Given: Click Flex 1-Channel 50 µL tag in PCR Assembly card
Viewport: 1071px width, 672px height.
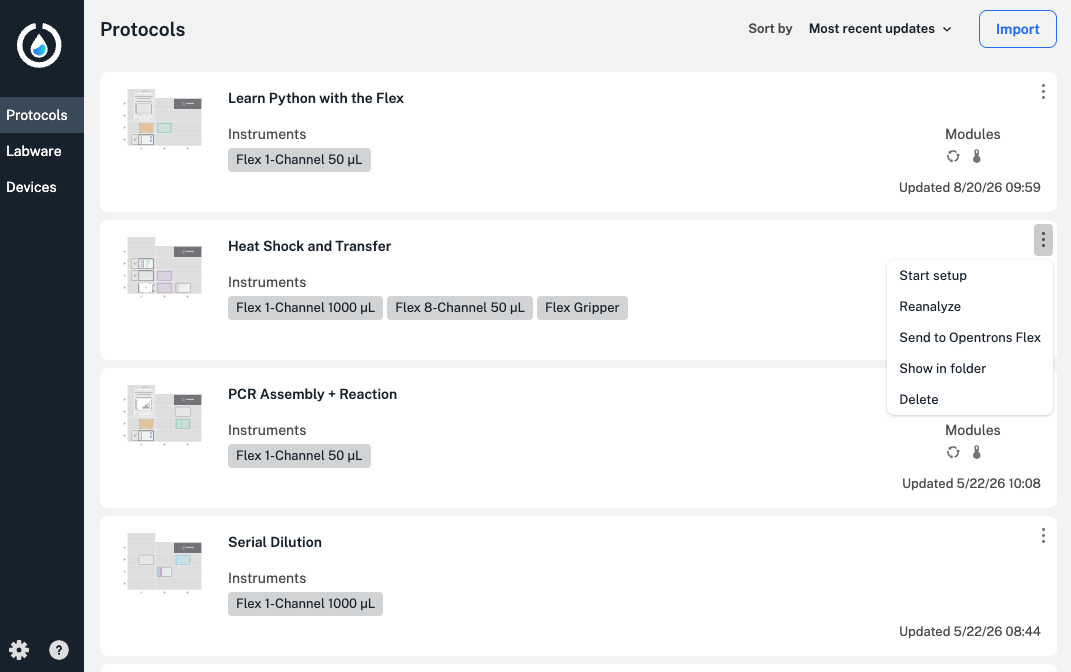Looking at the screenshot, I should [x=299, y=456].
